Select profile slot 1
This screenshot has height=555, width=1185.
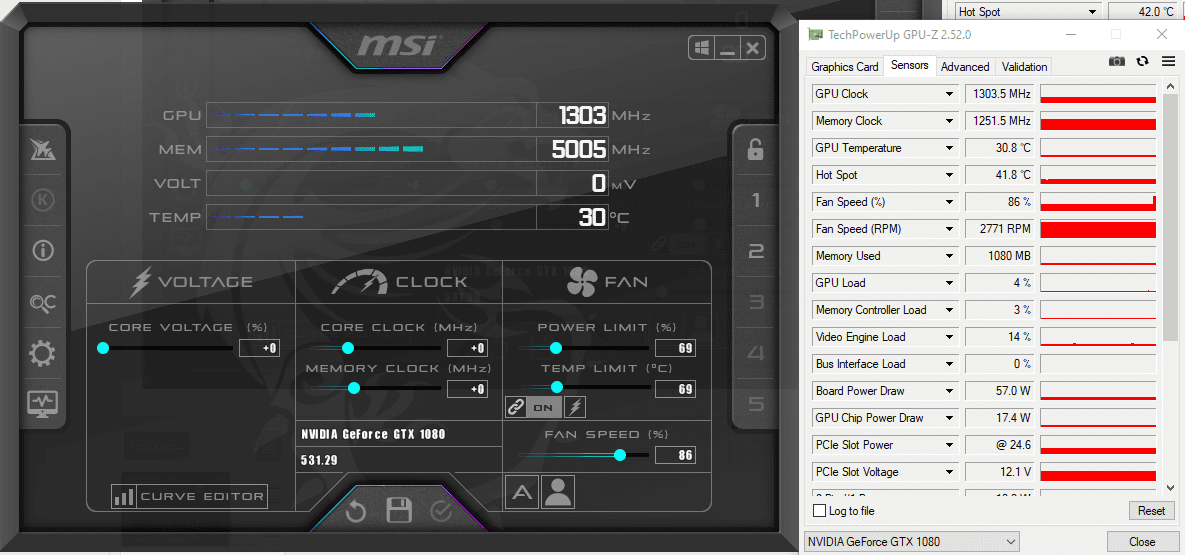[755, 201]
